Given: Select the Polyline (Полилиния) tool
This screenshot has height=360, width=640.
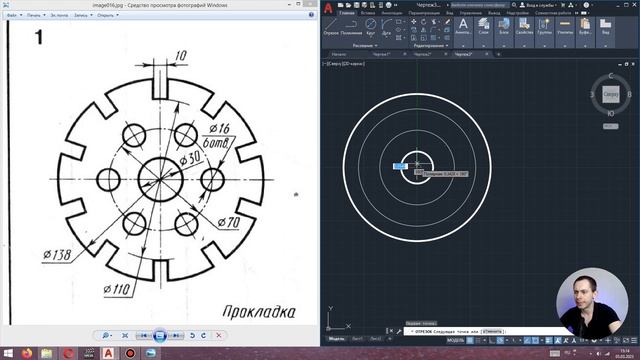Looking at the screenshot, I should [351, 27].
